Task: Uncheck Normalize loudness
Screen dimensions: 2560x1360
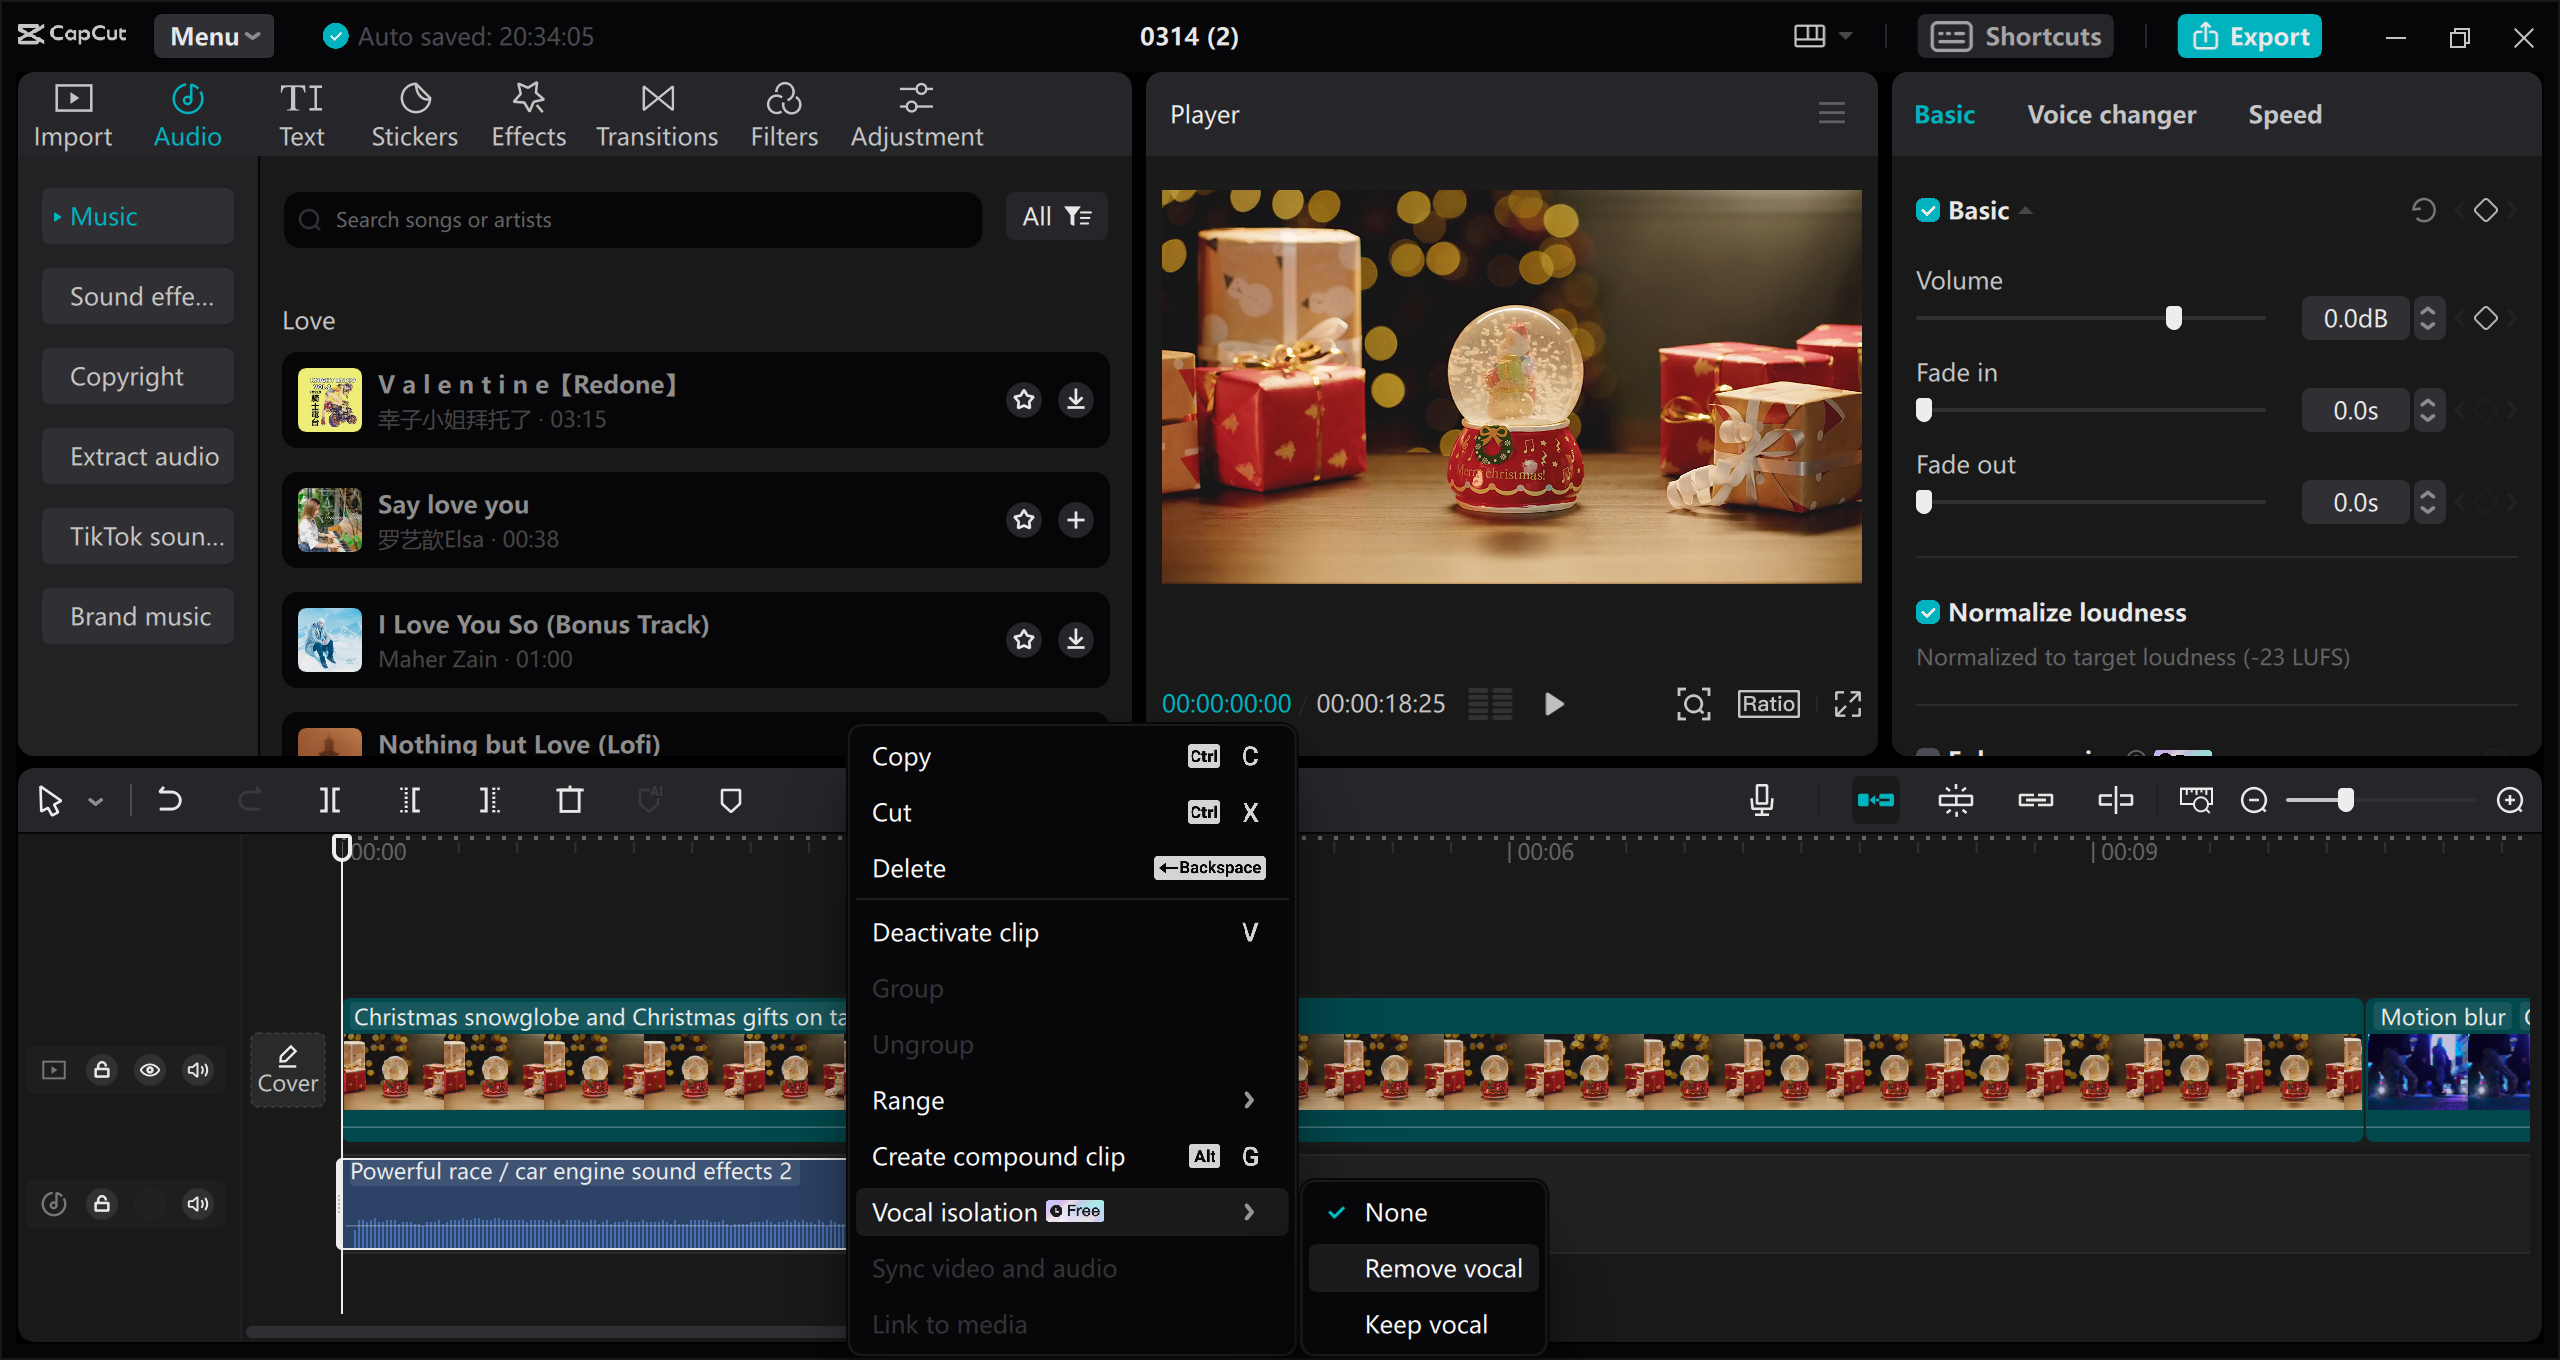Action: (x=1929, y=611)
